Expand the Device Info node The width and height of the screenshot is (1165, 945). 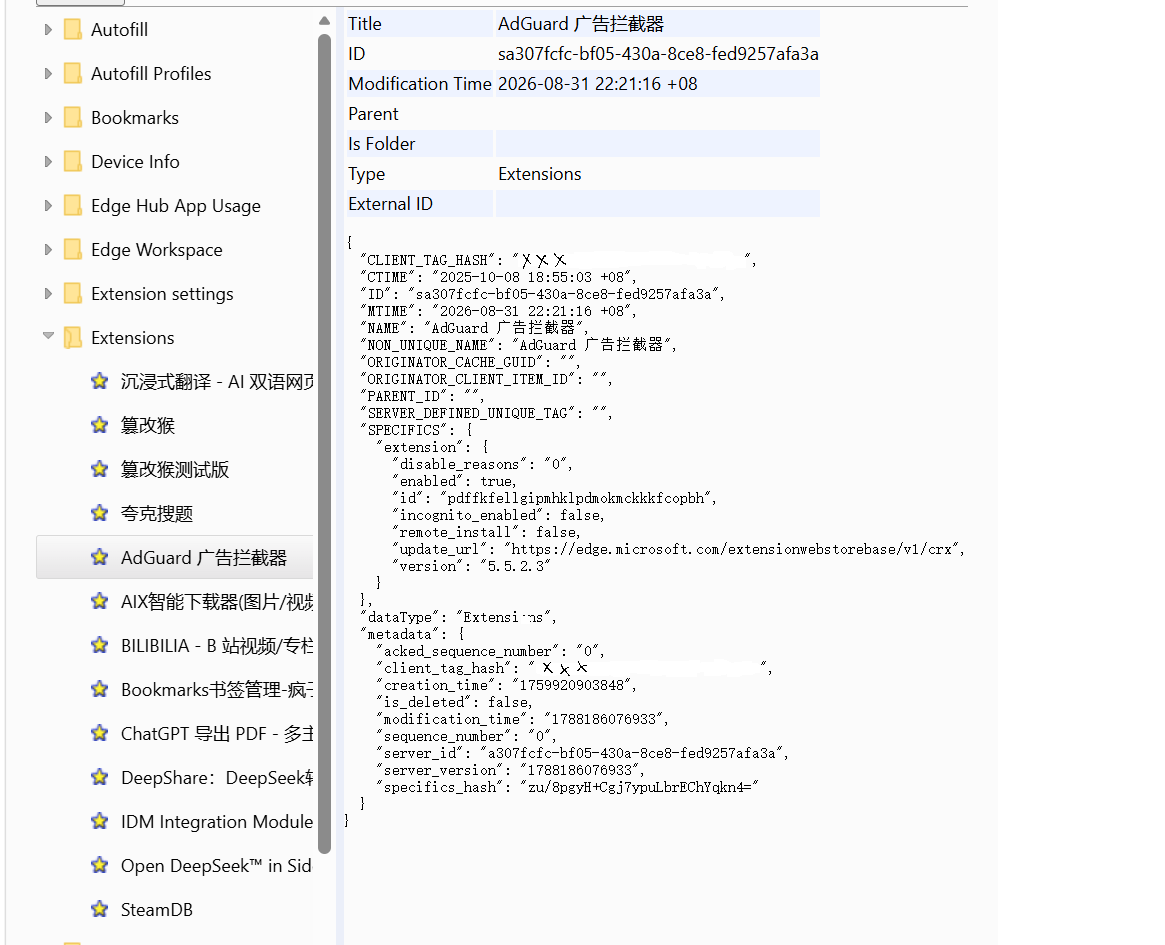(48, 161)
